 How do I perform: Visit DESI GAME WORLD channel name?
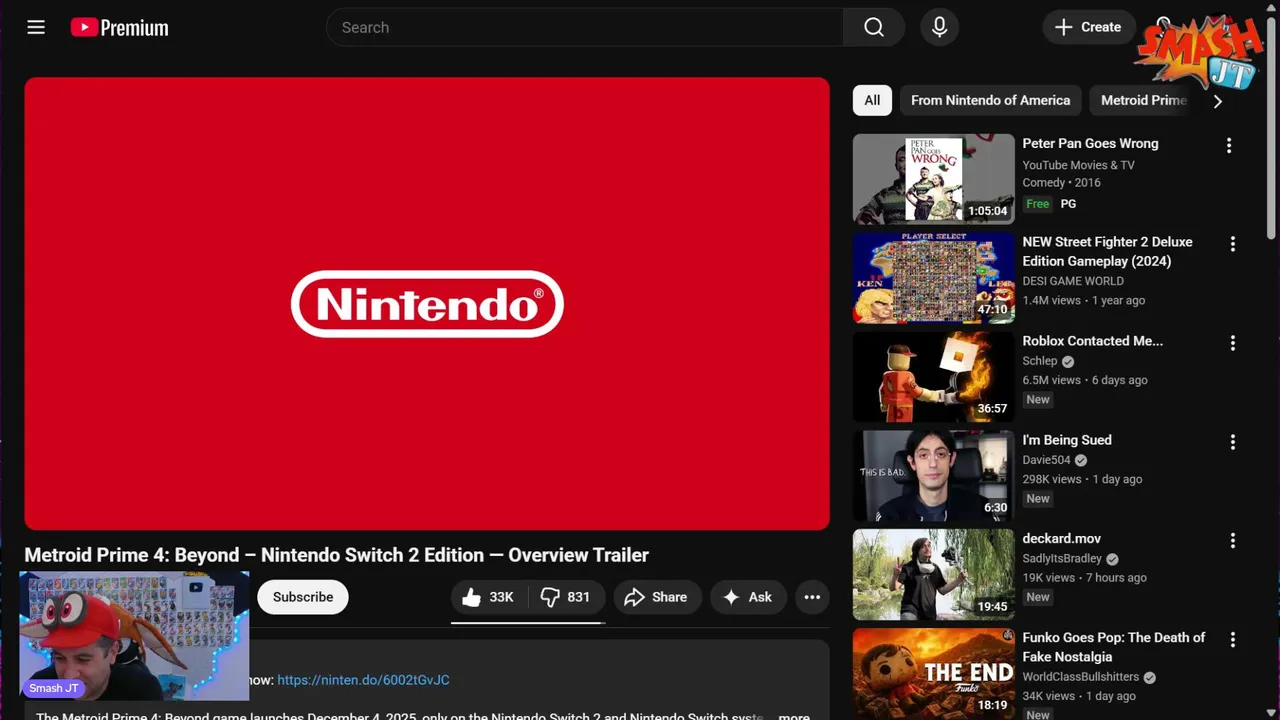point(1073,281)
